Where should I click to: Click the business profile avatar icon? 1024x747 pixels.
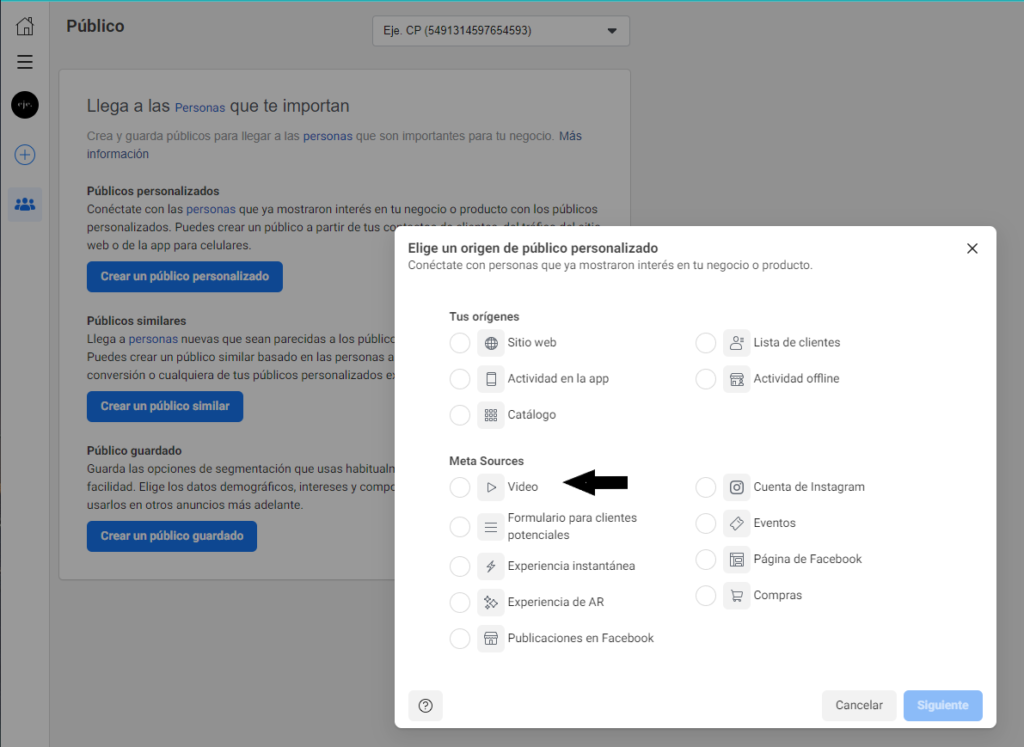click(x=25, y=105)
